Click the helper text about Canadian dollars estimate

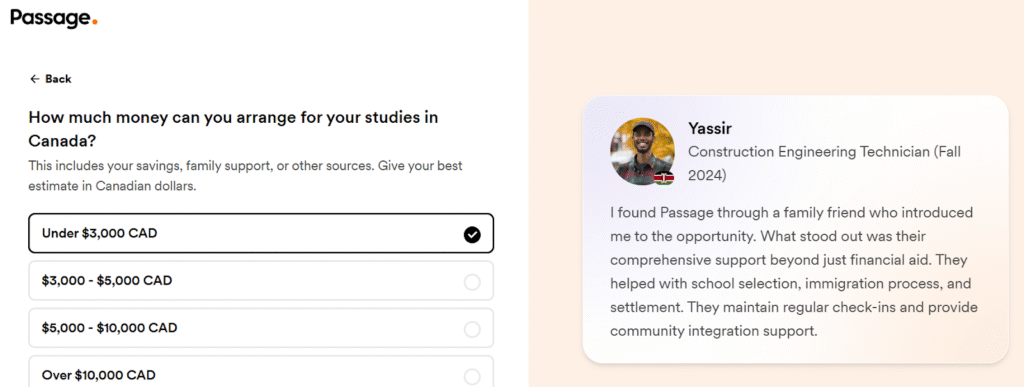pos(245,176)
